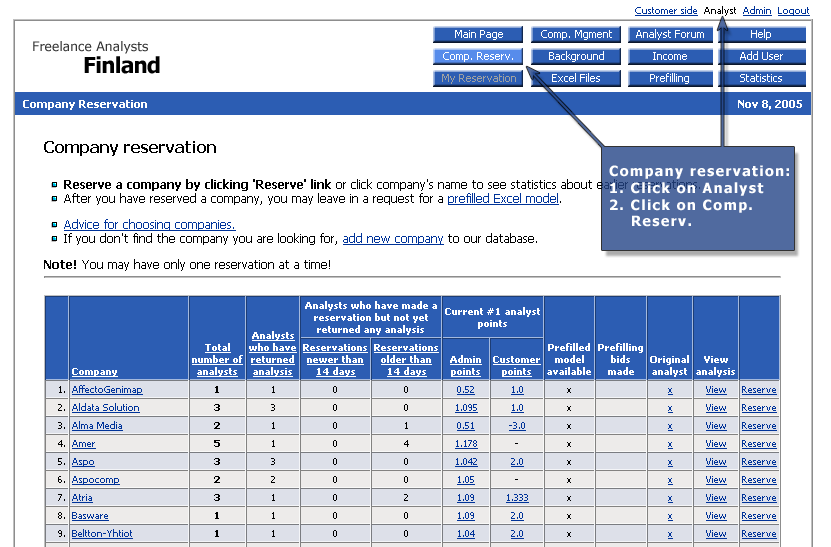View analysis for Amer

pos(715,444)
